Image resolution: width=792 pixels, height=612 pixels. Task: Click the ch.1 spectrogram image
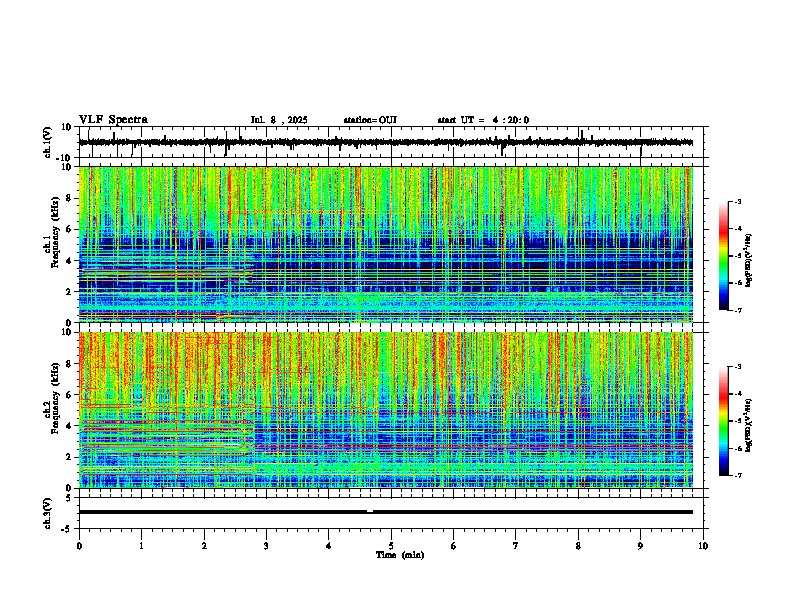pyautogui.click(x=385, y=244)
